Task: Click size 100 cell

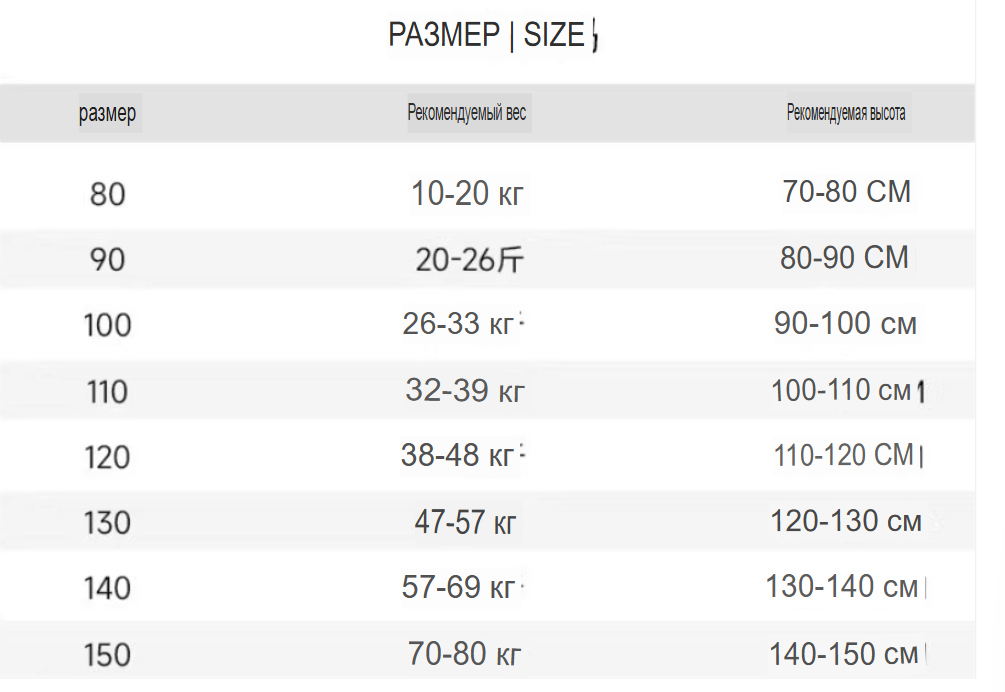Action: 108,325
